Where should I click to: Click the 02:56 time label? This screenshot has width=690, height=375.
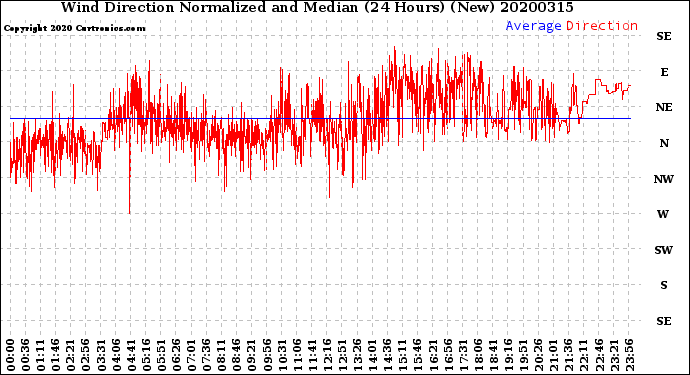tap(85, 355)
